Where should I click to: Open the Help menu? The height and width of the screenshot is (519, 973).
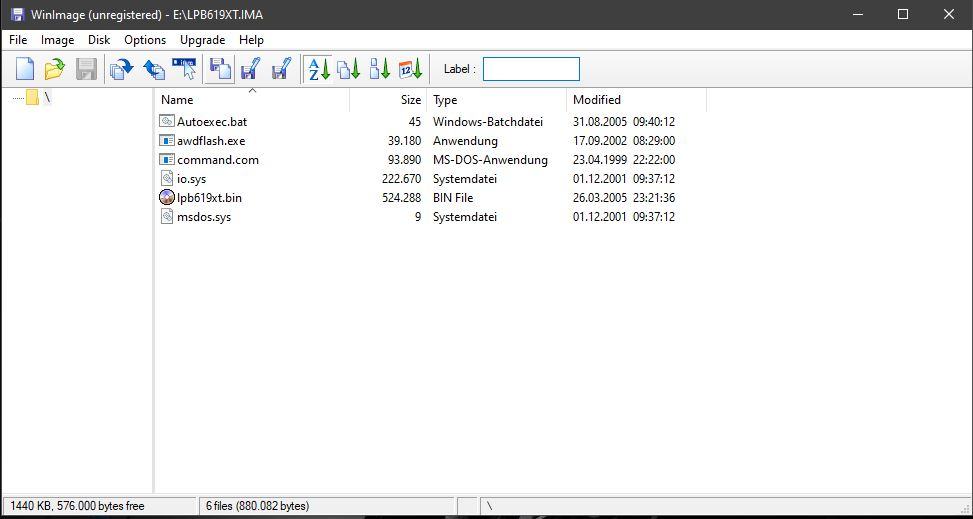pyautogui.click(x=251, y=40)
